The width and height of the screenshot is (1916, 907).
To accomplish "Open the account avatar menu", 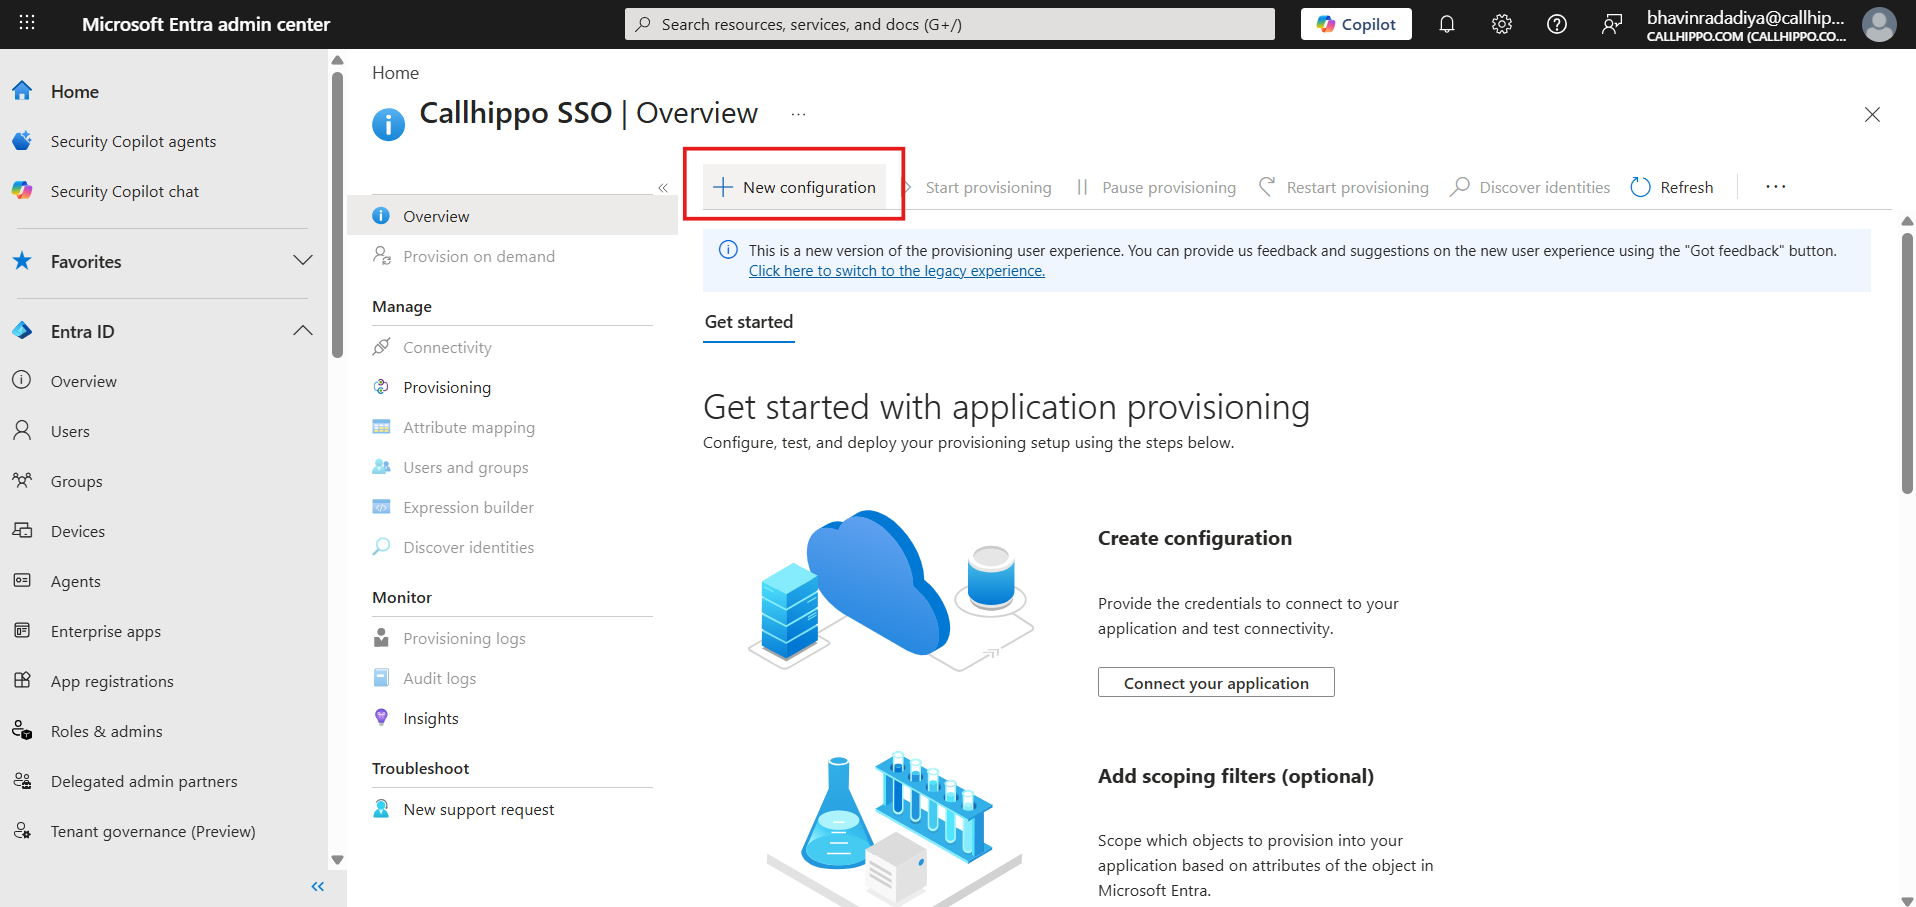I will click(1878, 24).
